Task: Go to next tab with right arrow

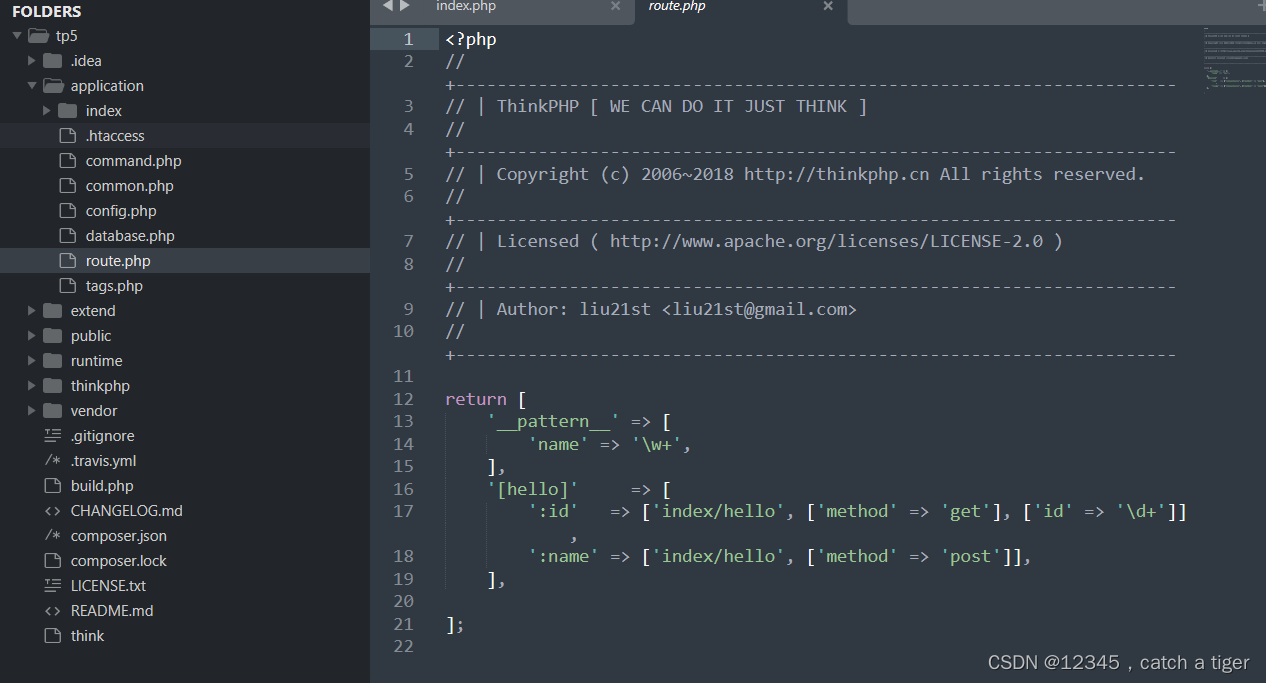Action: pos(405,6)
